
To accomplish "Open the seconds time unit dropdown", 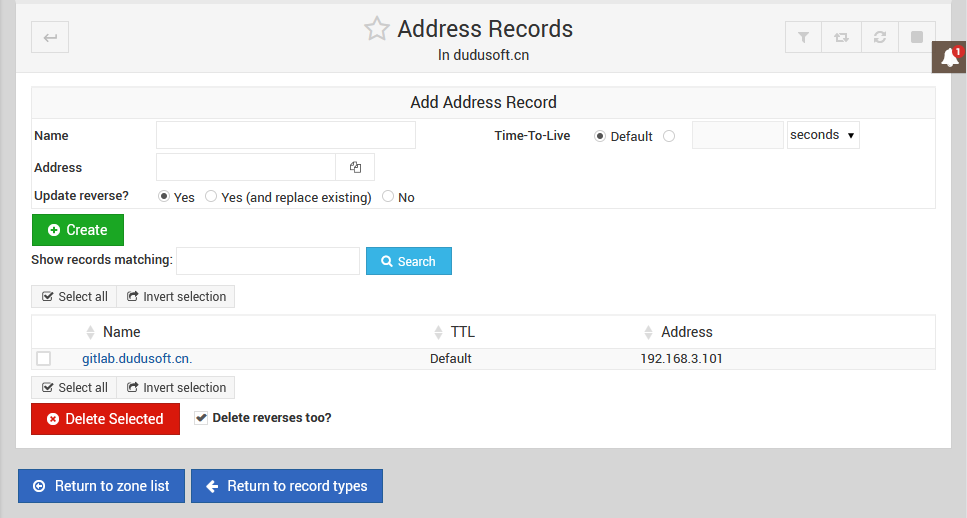I will [x=822, y=135].
